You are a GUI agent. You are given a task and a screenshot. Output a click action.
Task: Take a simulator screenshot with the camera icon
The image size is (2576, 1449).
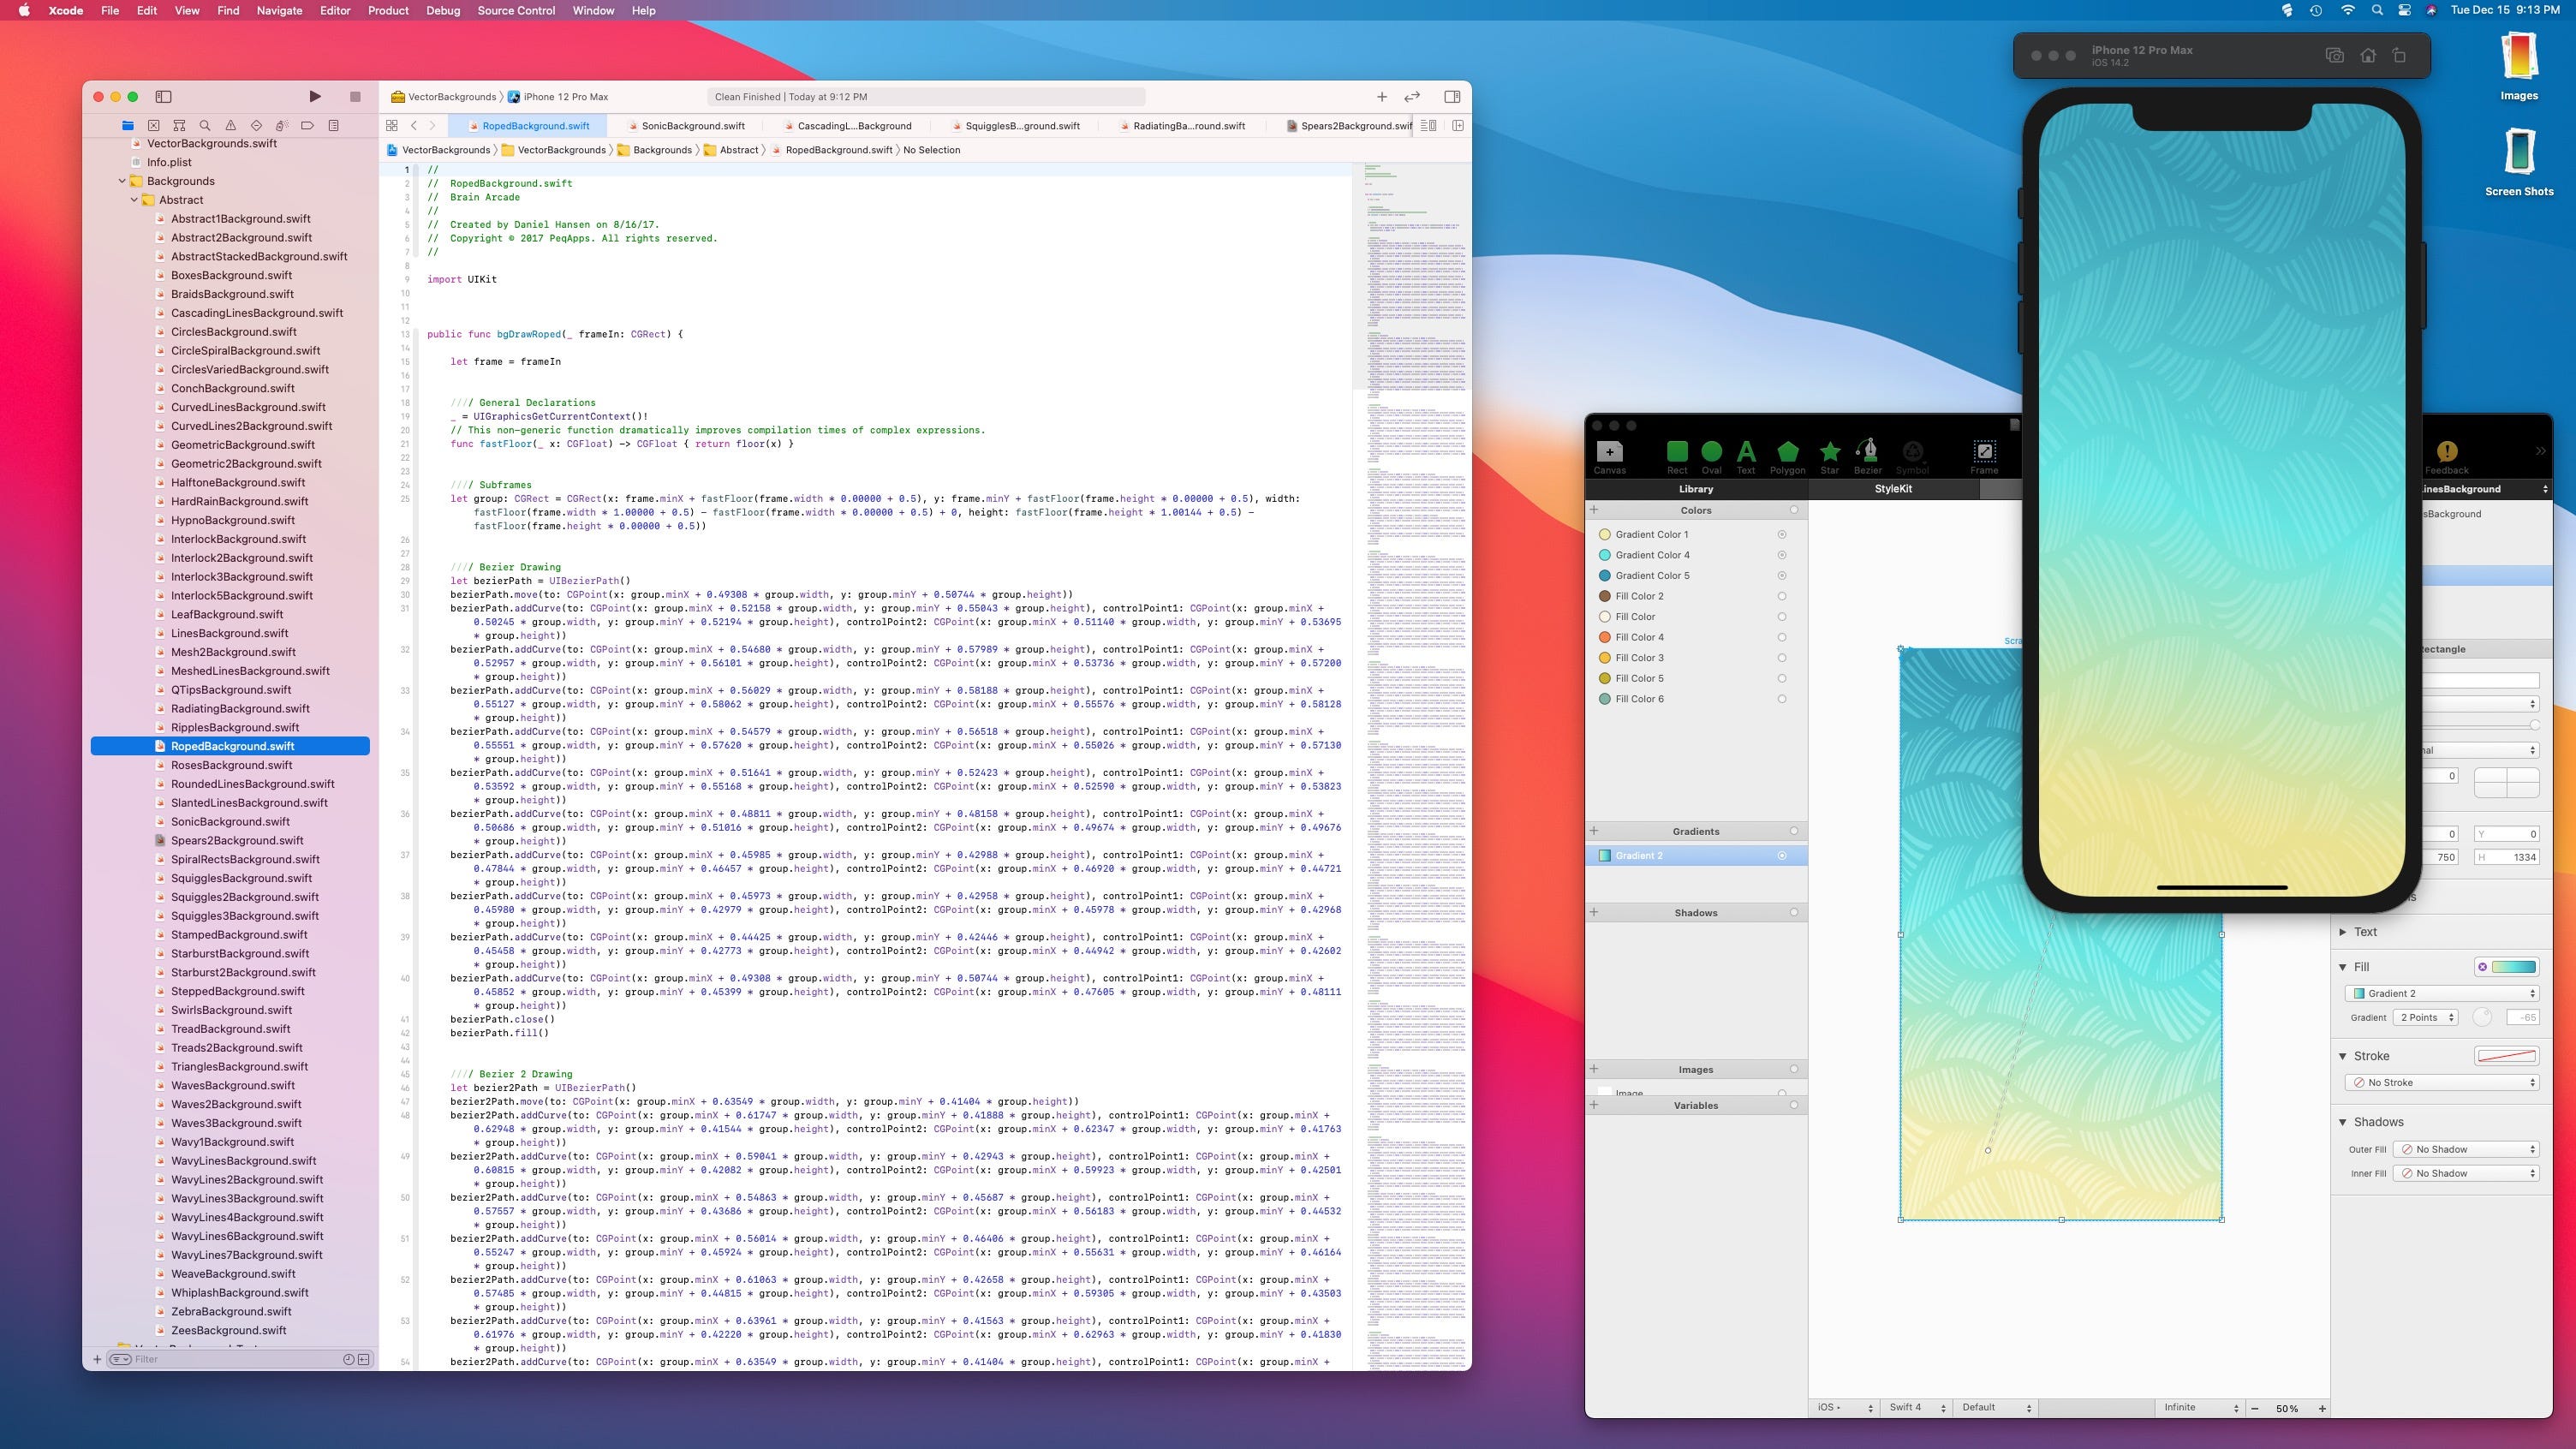coord(2334,56)
